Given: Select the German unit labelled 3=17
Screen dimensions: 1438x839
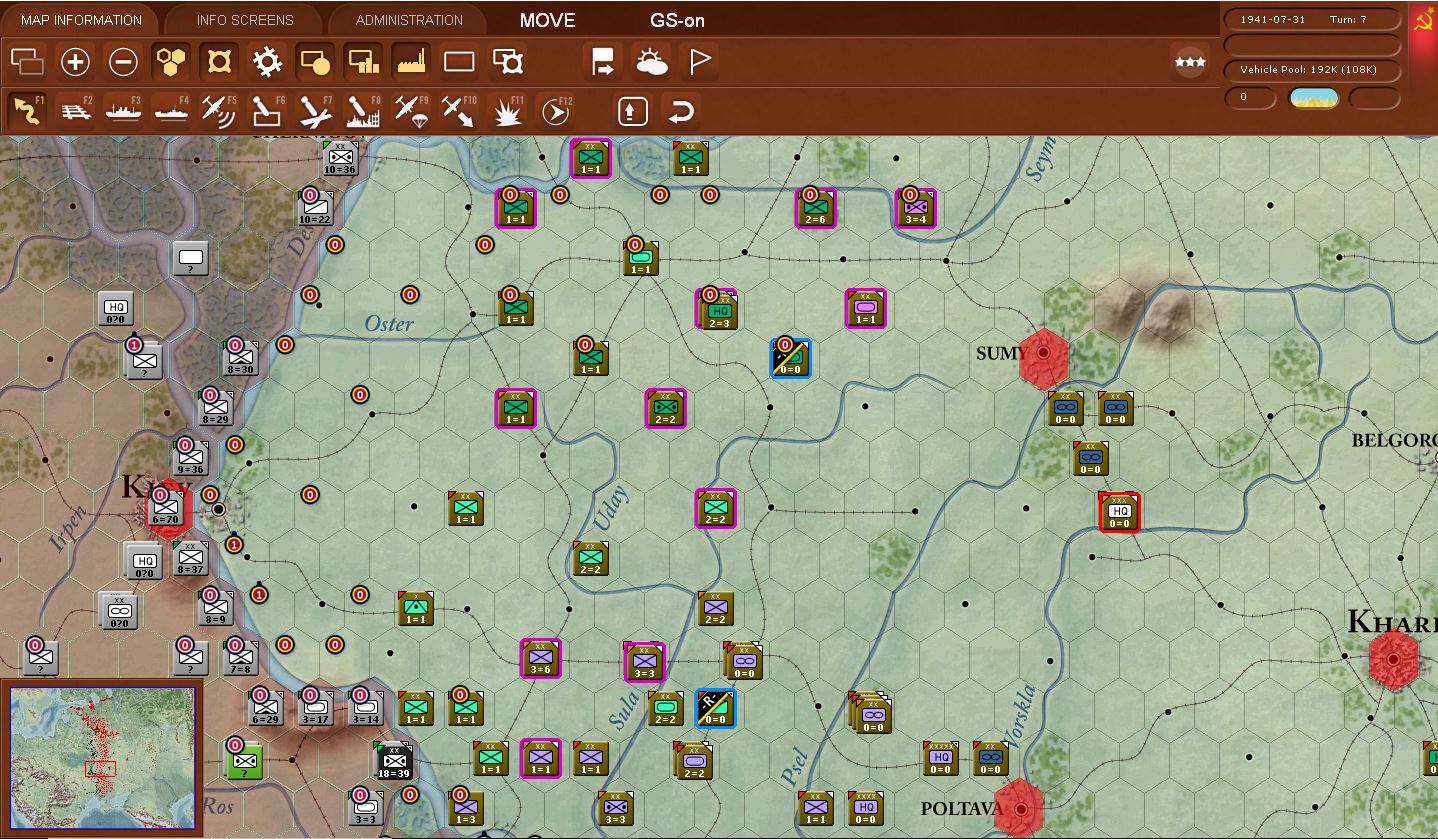Looking at the screenshot, I should (315, 708).
